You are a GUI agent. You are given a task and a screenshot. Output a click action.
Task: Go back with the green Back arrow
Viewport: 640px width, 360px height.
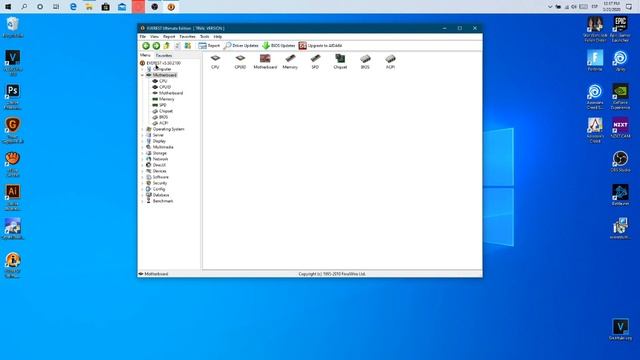coord(146,46)
